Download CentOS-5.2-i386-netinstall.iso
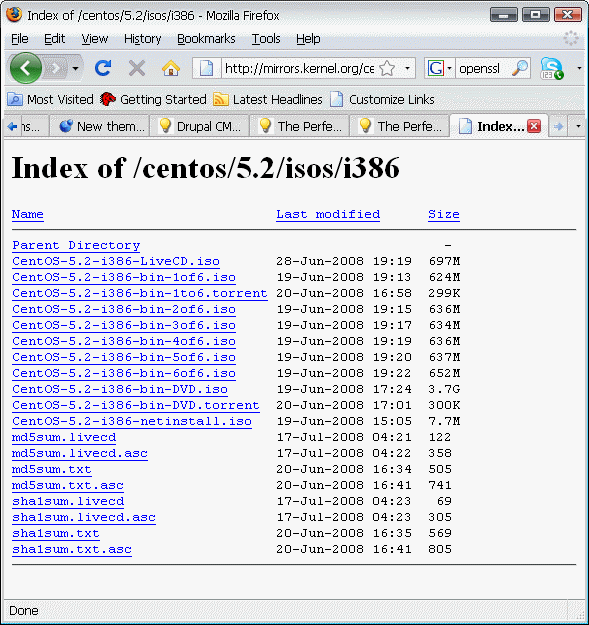589x625 pixels. coord(132,421)
